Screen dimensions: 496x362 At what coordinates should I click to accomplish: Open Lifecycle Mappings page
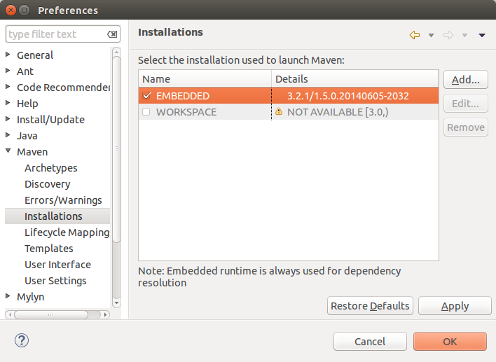[67, 232]
